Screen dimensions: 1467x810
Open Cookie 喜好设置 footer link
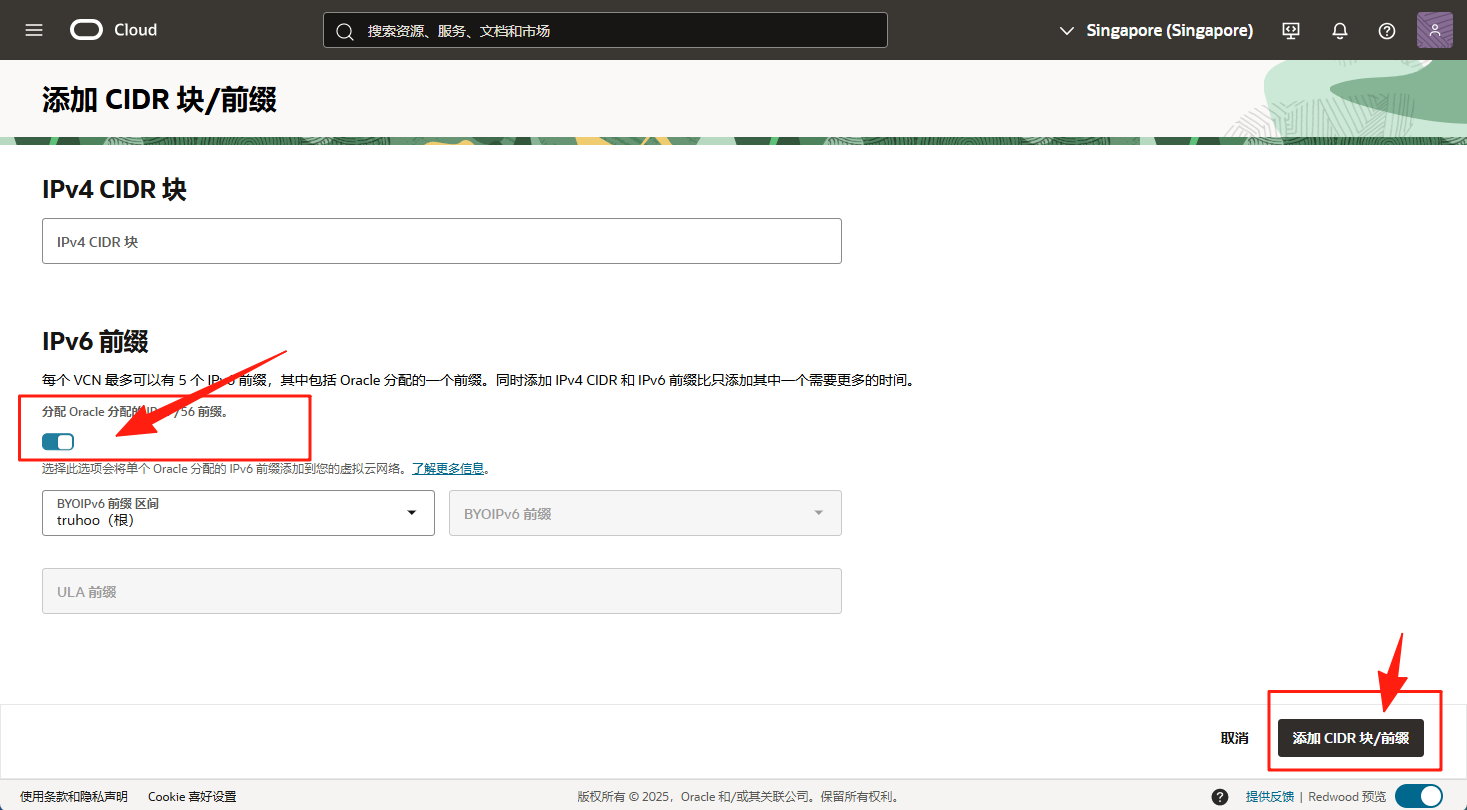pyautogui.click(x=192, y=797)
